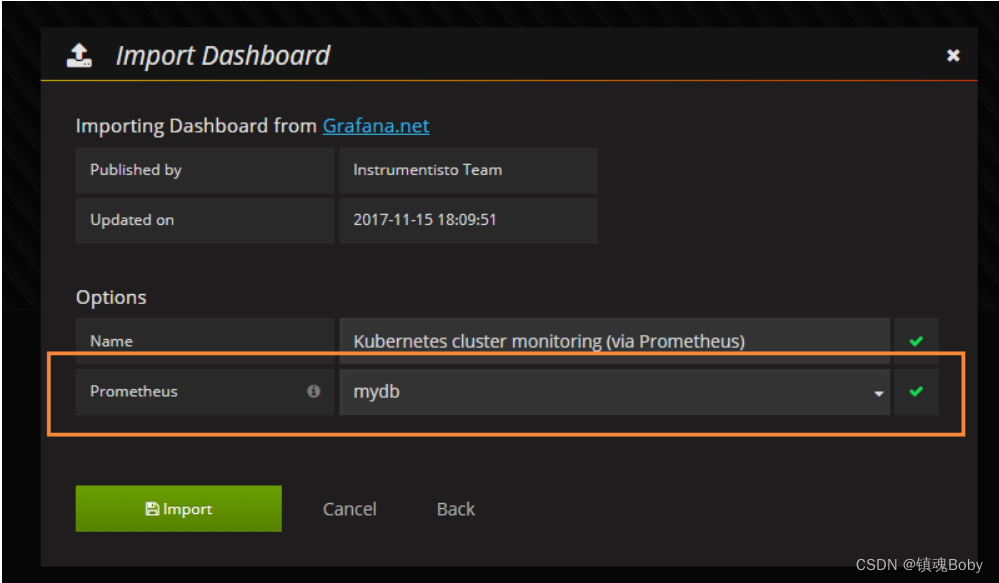
Task: Click the Import Dashboard title text
Action: click(223, 55)
